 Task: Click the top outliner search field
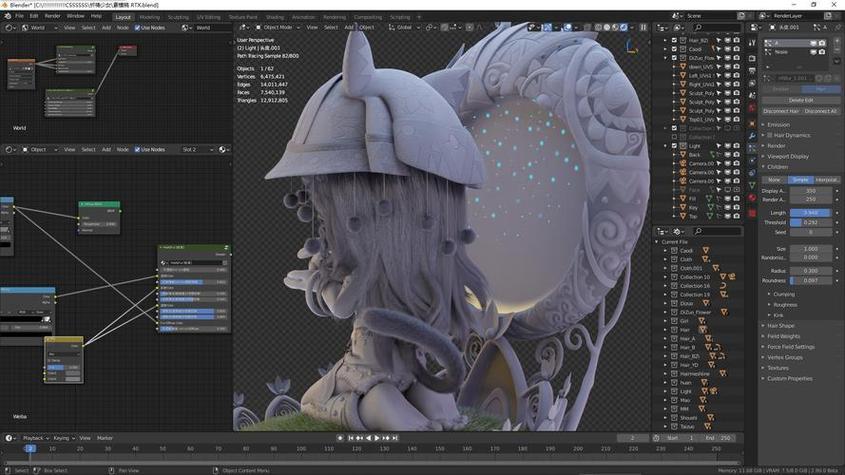point(717,27)
